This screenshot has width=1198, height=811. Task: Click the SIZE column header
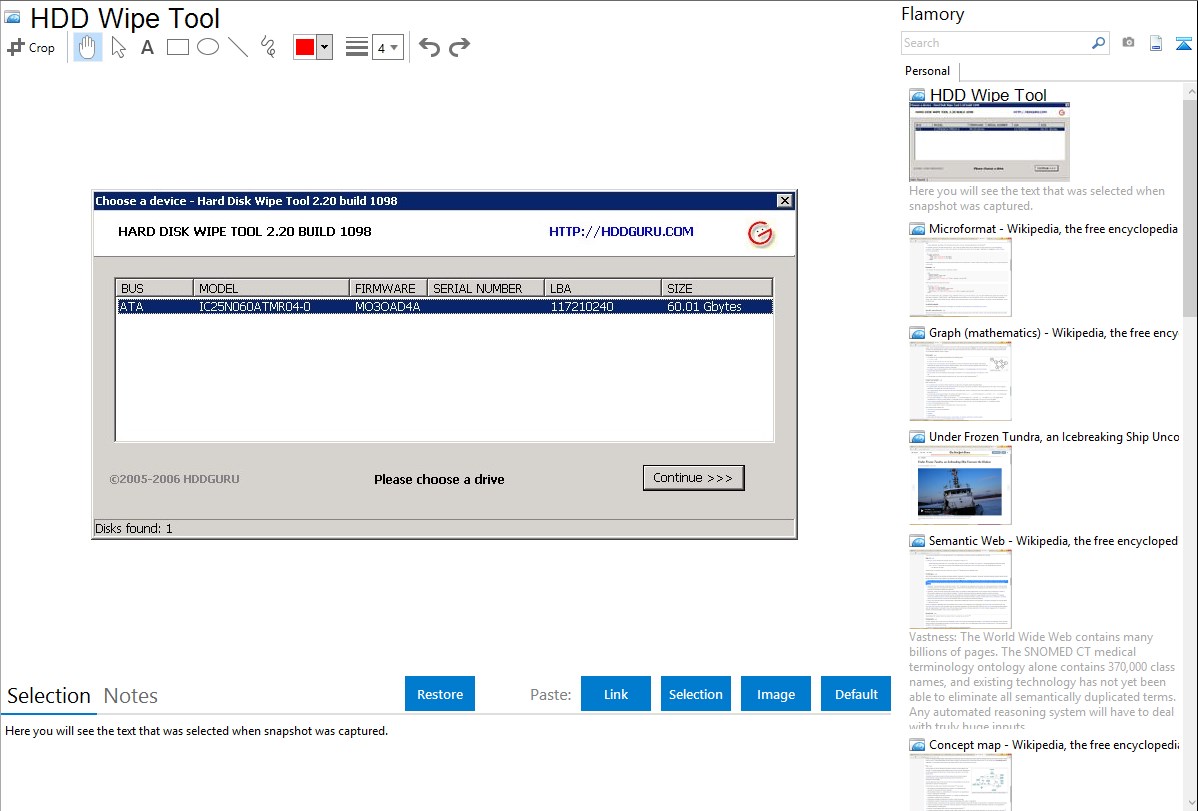coord(717,288)
